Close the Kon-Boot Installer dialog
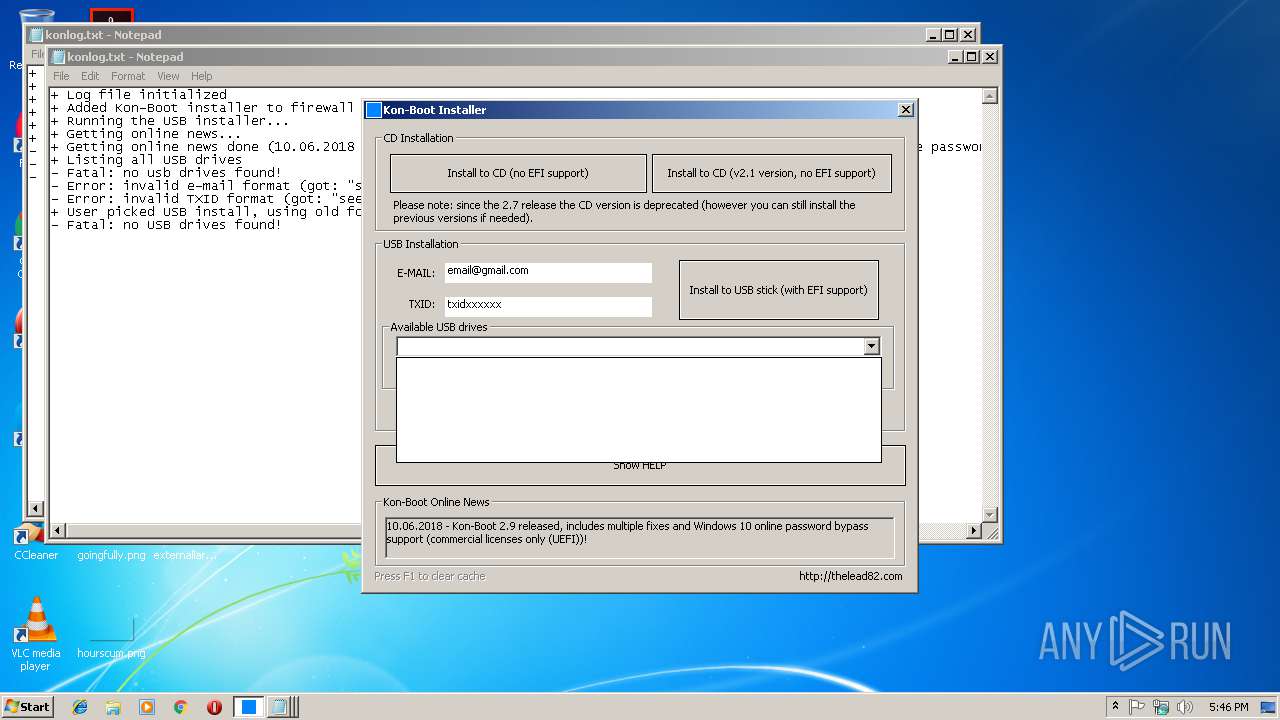The image size is (1280, 720). pyautogui.click(x=906, y=110)
